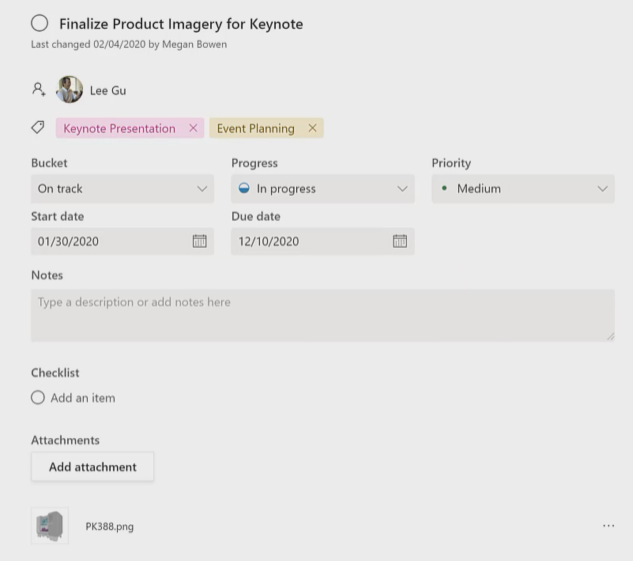Select the Event Planning yellow label
This screenshot has height=561, width=633.
256,128
